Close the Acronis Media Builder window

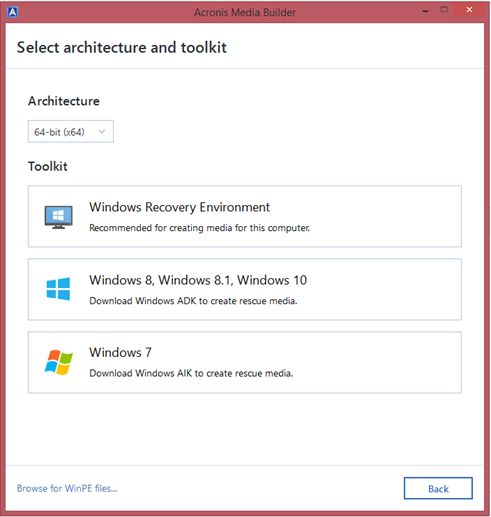(x=469, y=10)
